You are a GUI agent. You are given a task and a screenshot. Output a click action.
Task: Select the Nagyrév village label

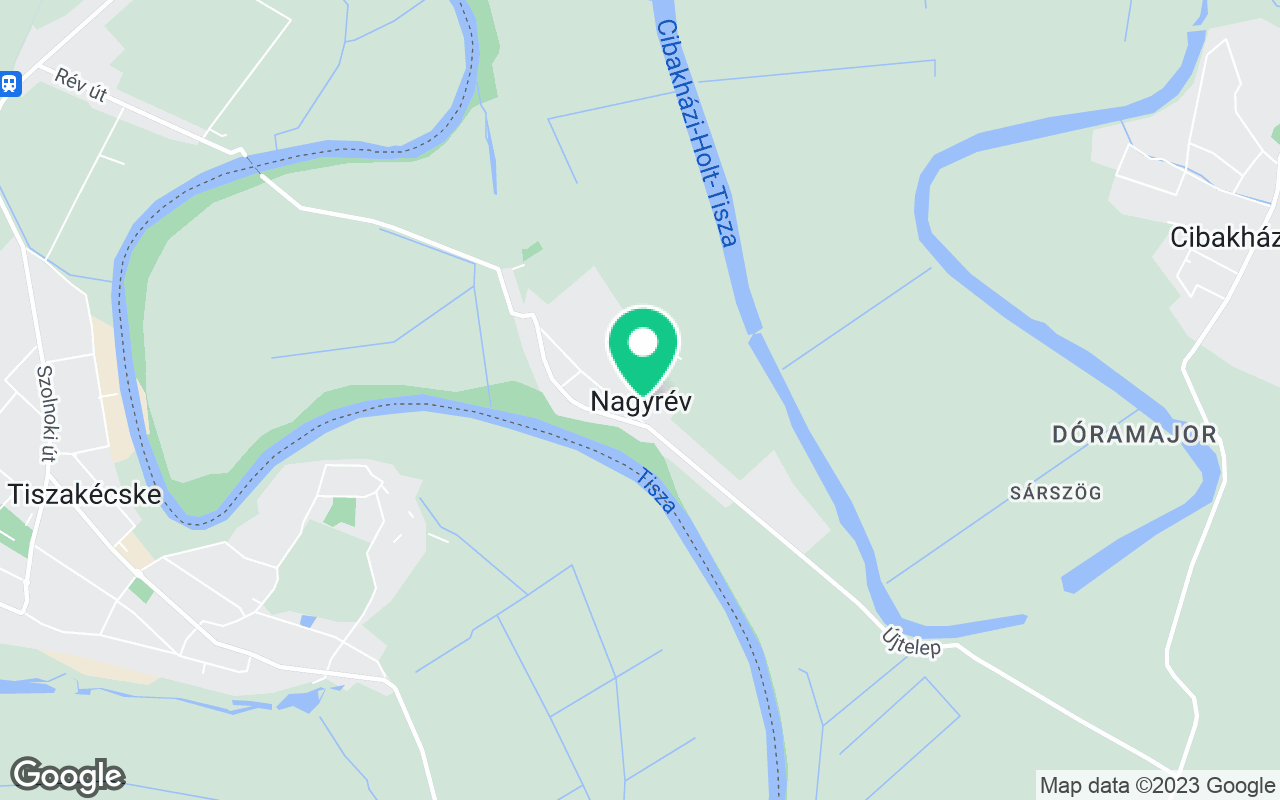(641, 401)
